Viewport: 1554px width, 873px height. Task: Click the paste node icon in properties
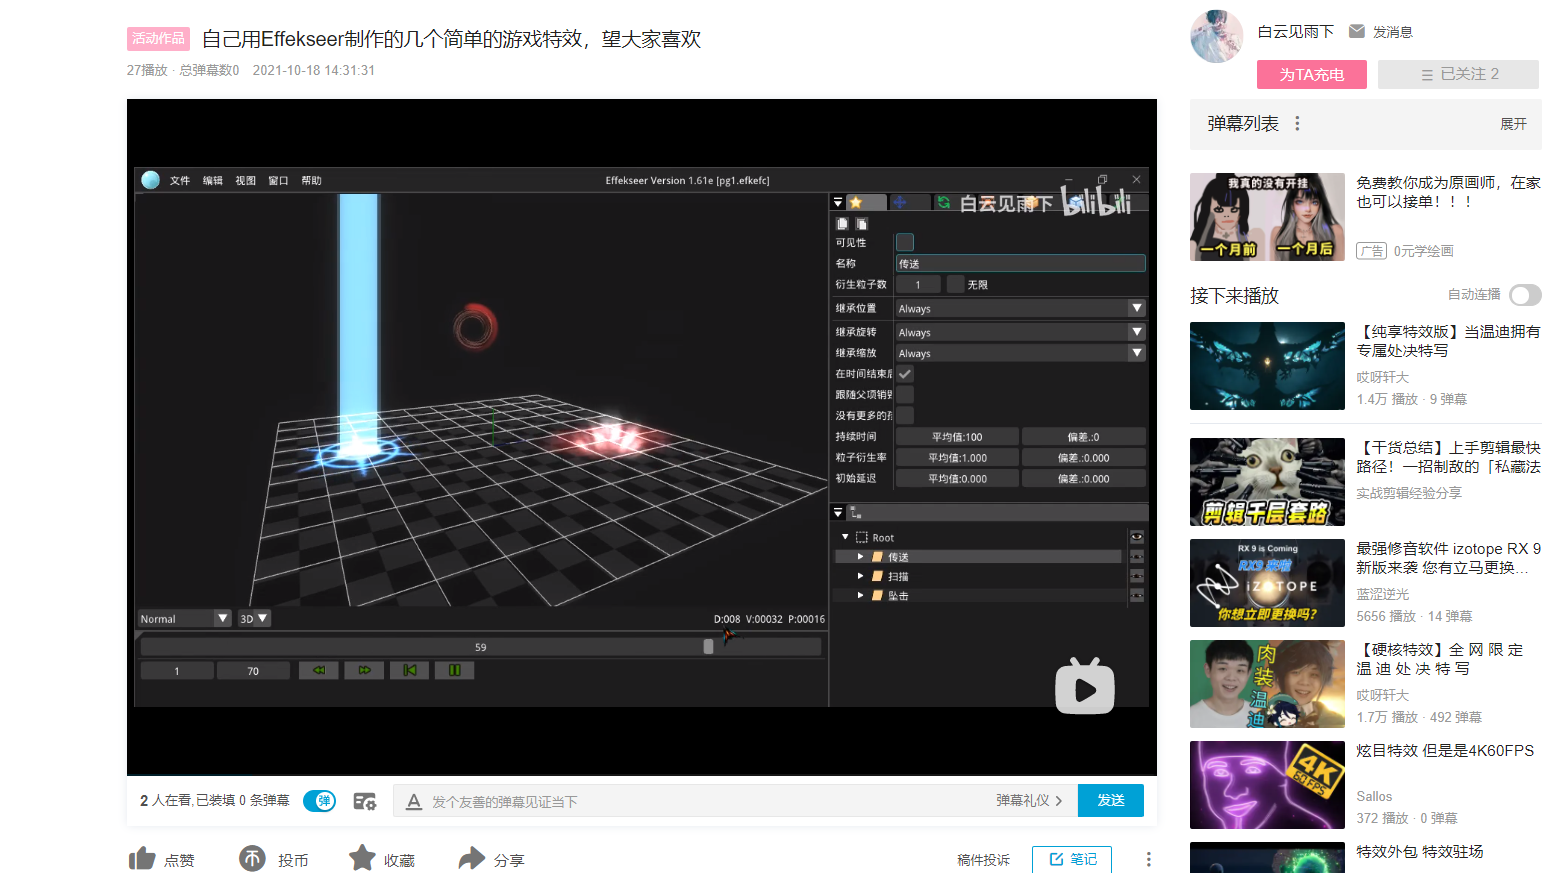pos(862,224)
